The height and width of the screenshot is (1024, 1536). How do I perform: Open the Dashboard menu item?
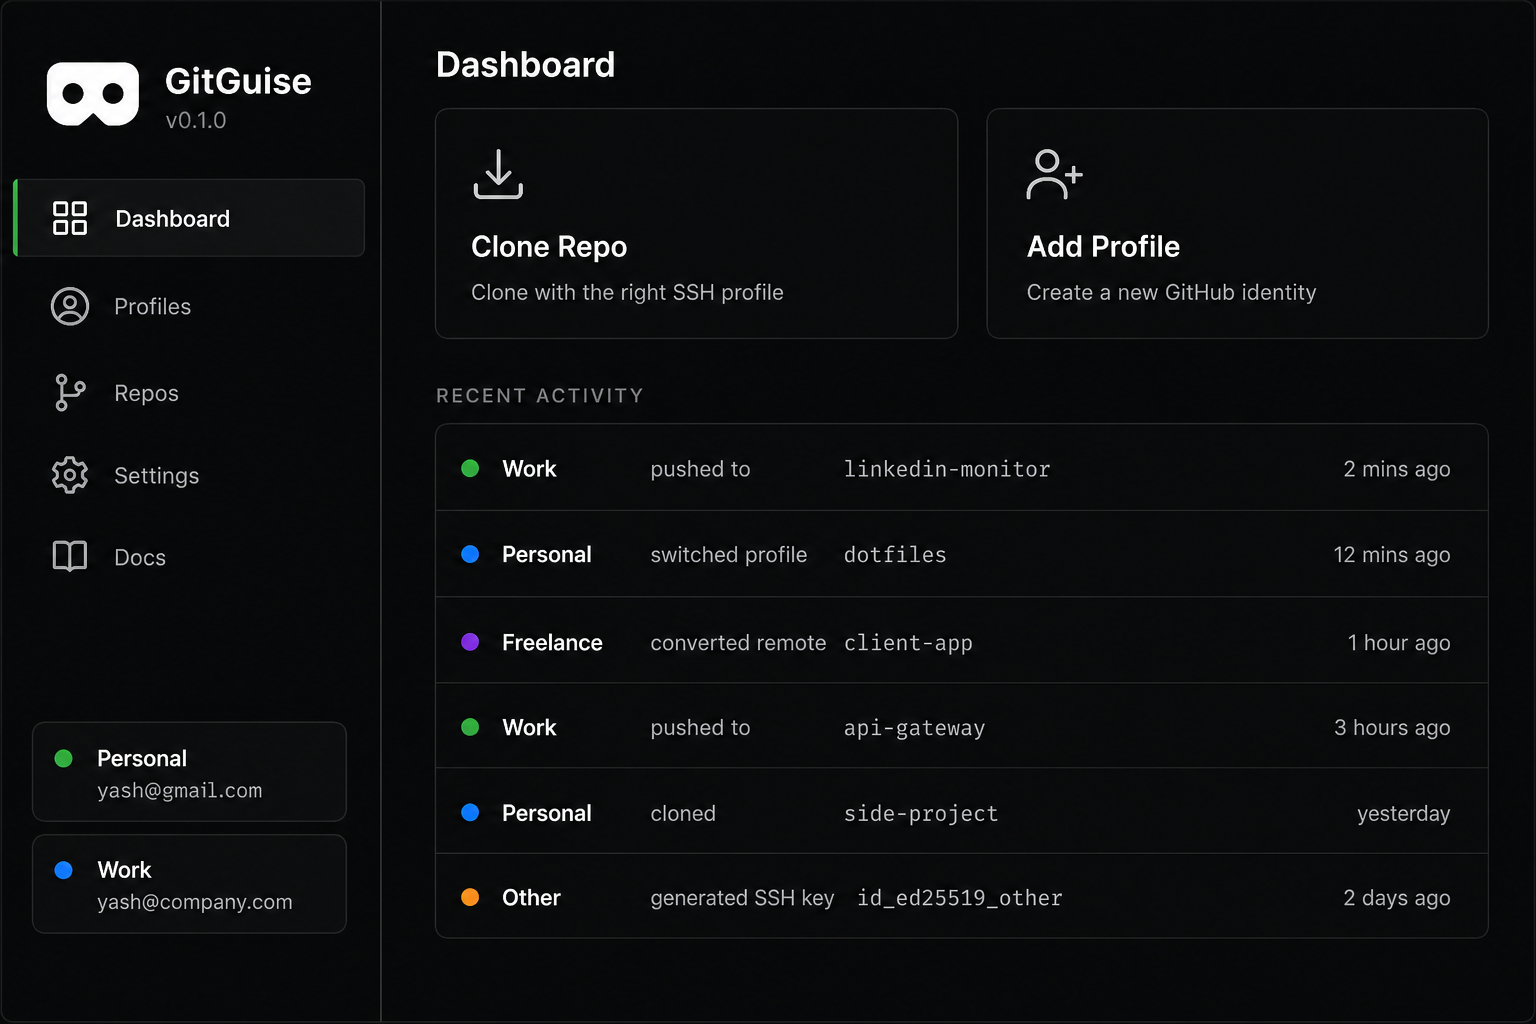[x=189, y=218]
